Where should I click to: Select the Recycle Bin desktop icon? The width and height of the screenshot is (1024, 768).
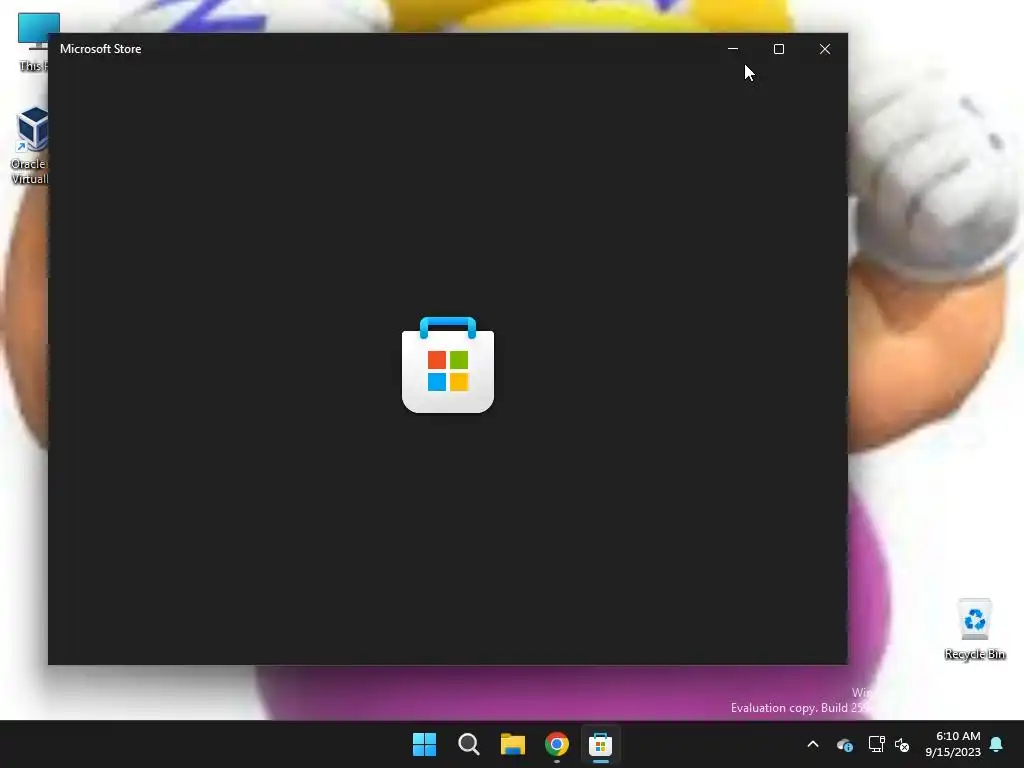975,630
